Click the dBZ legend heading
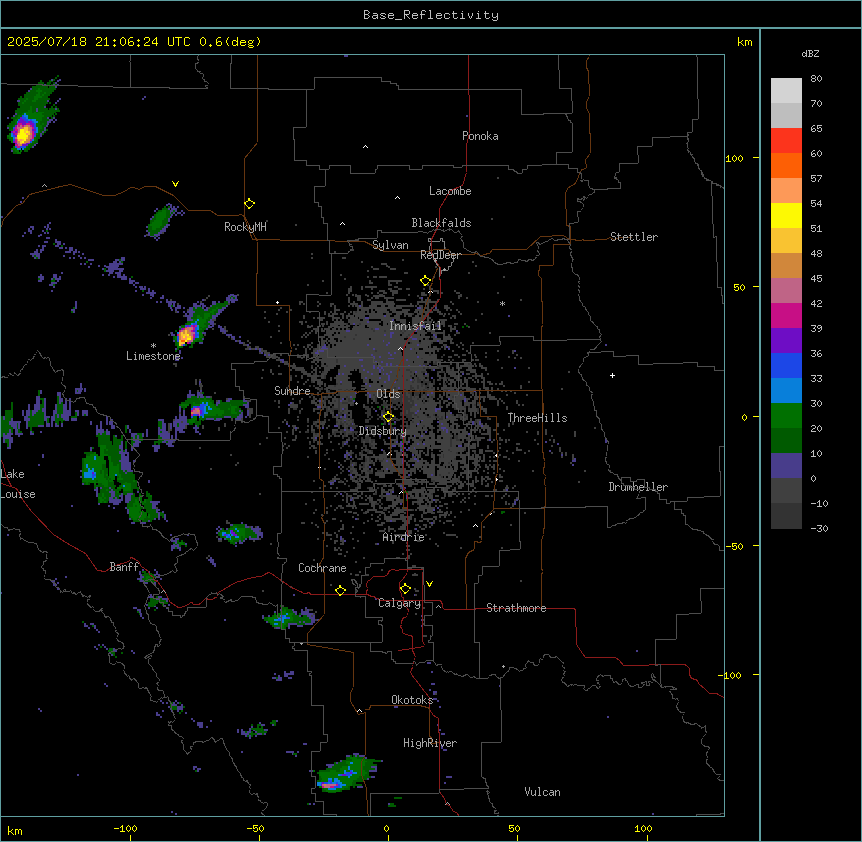 (x=810, y=53)
